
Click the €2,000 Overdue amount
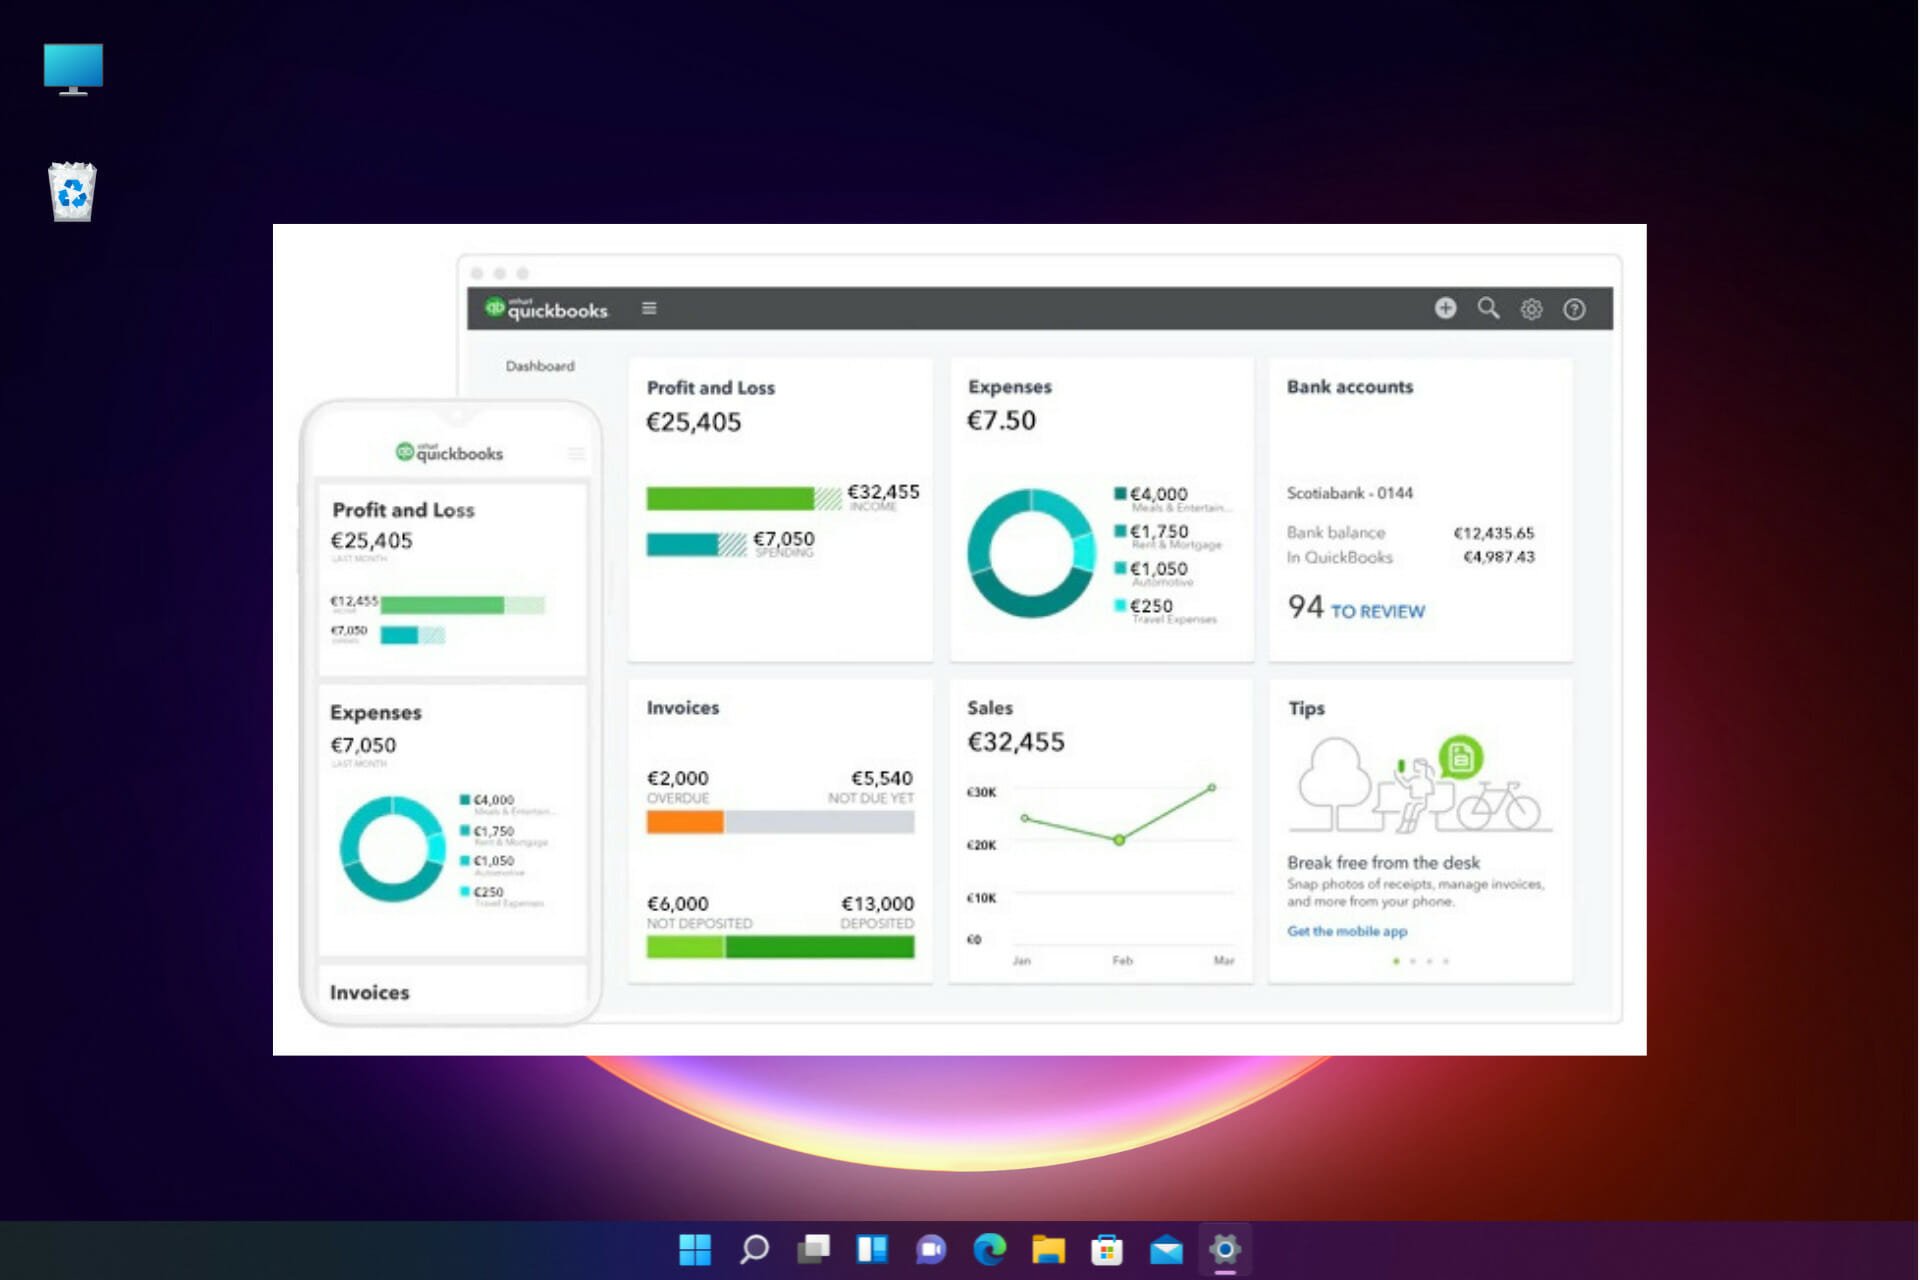pyautogui.click(x=678, y=778)
